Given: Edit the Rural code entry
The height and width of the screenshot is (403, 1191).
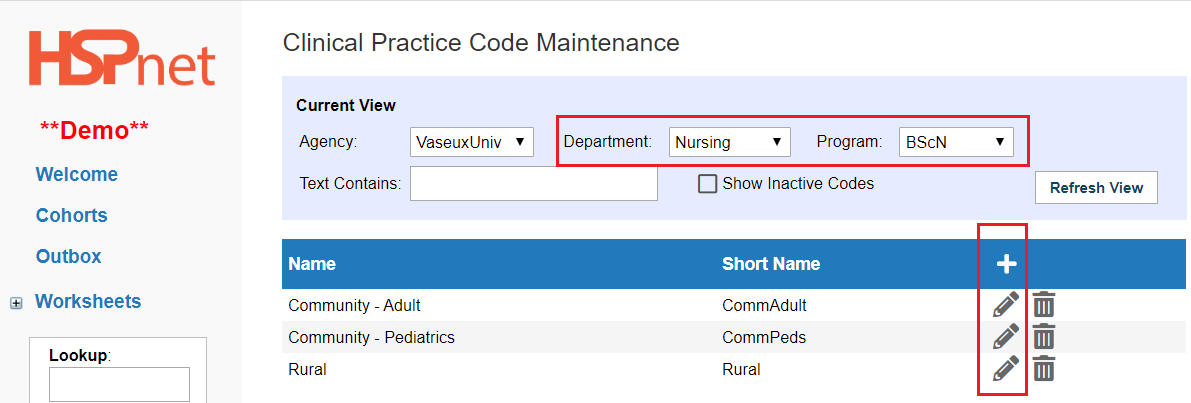Looking at the screenshot, I should tap(1006, 368).
